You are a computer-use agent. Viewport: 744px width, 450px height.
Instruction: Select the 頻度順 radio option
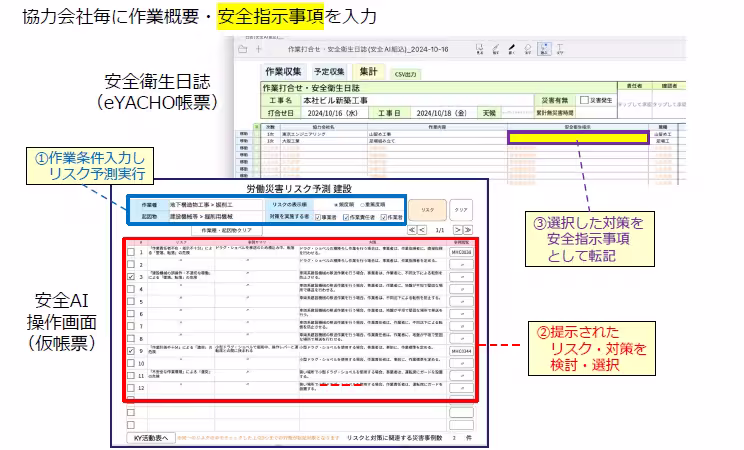tap(336, 205)
